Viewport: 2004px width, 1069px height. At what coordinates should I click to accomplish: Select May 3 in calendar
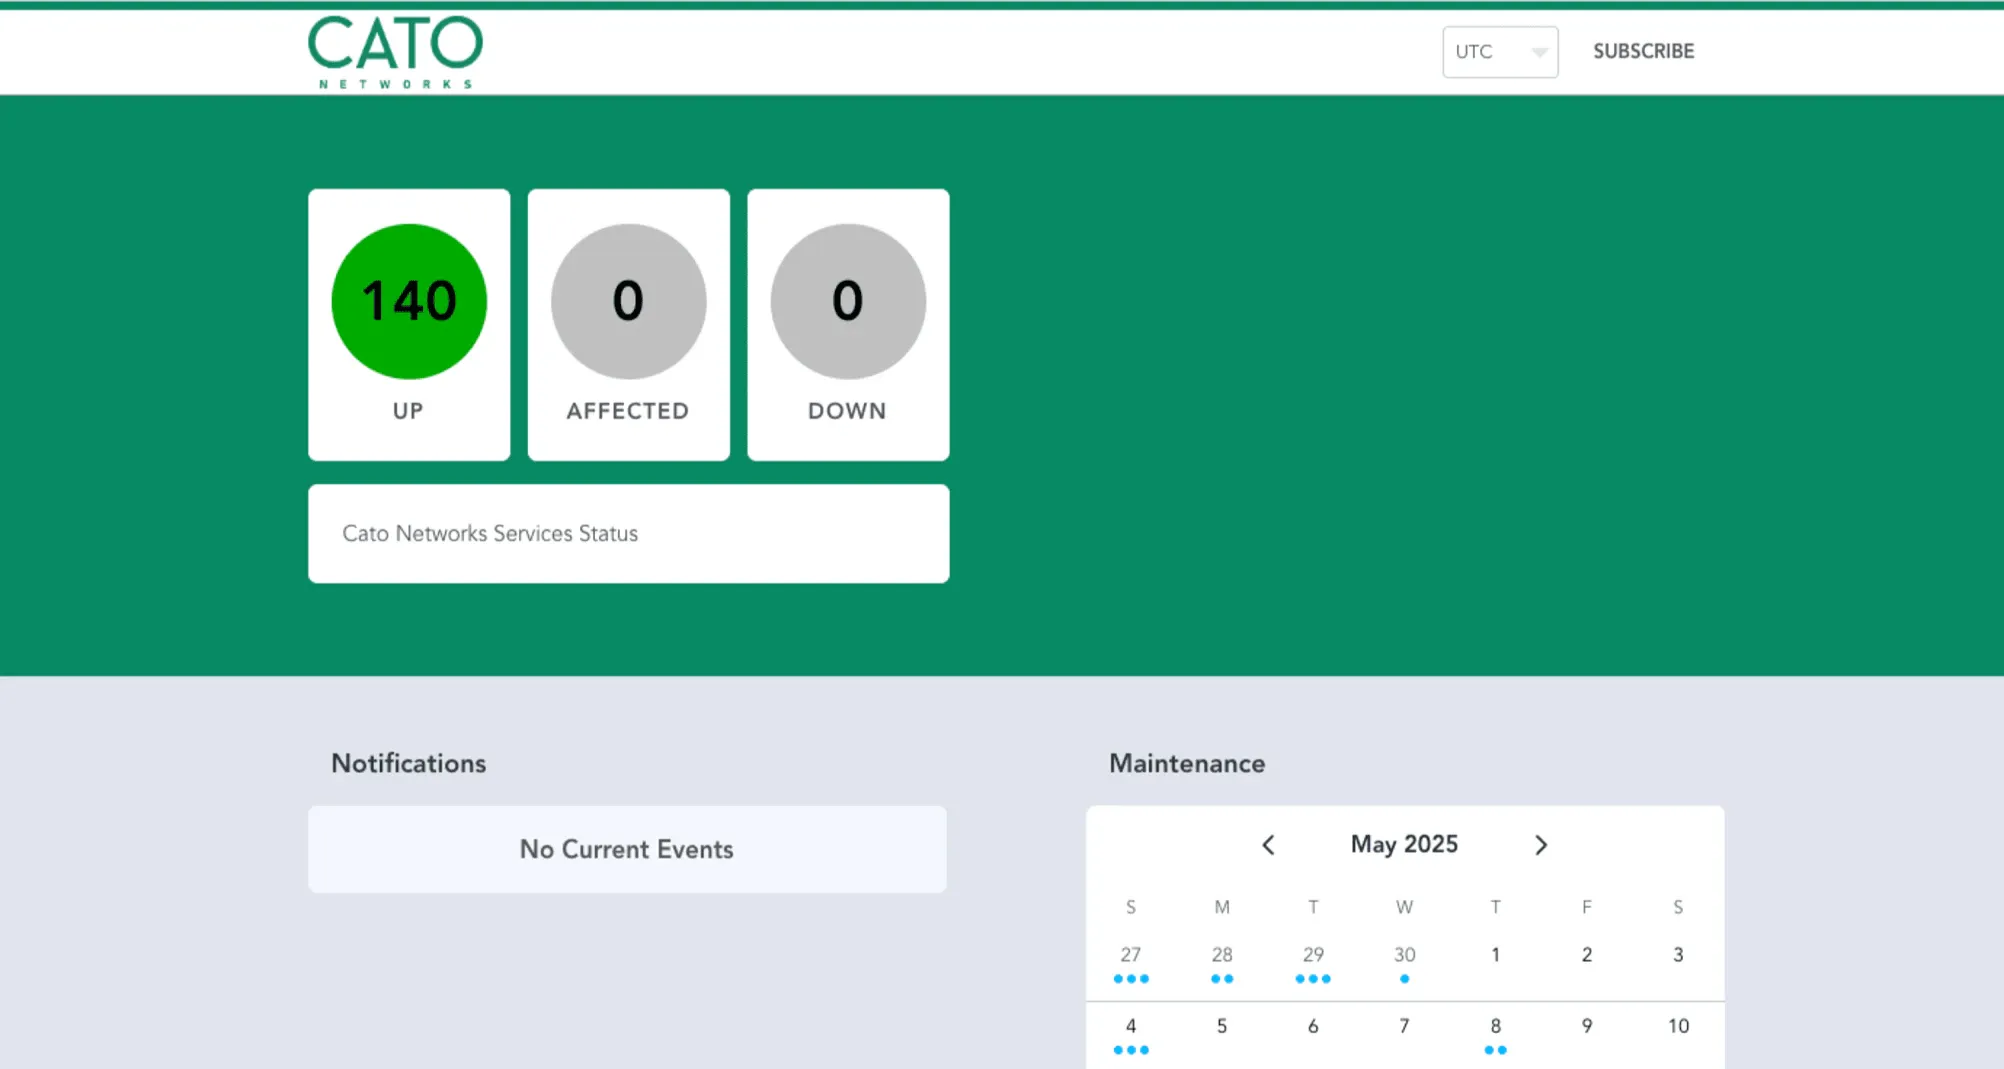click(1678, 955)
